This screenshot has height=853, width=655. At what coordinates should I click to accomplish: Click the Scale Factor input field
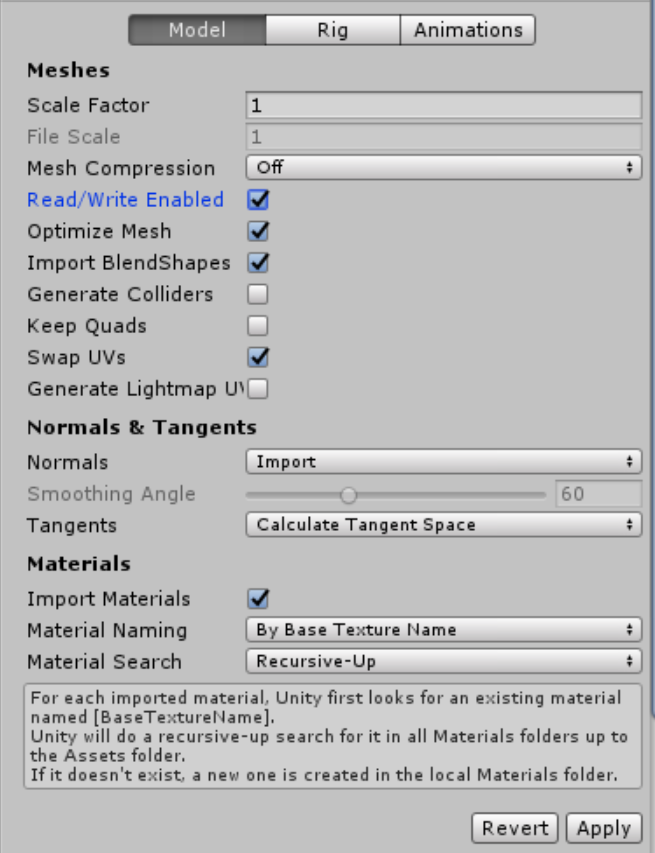pos(443,105)
